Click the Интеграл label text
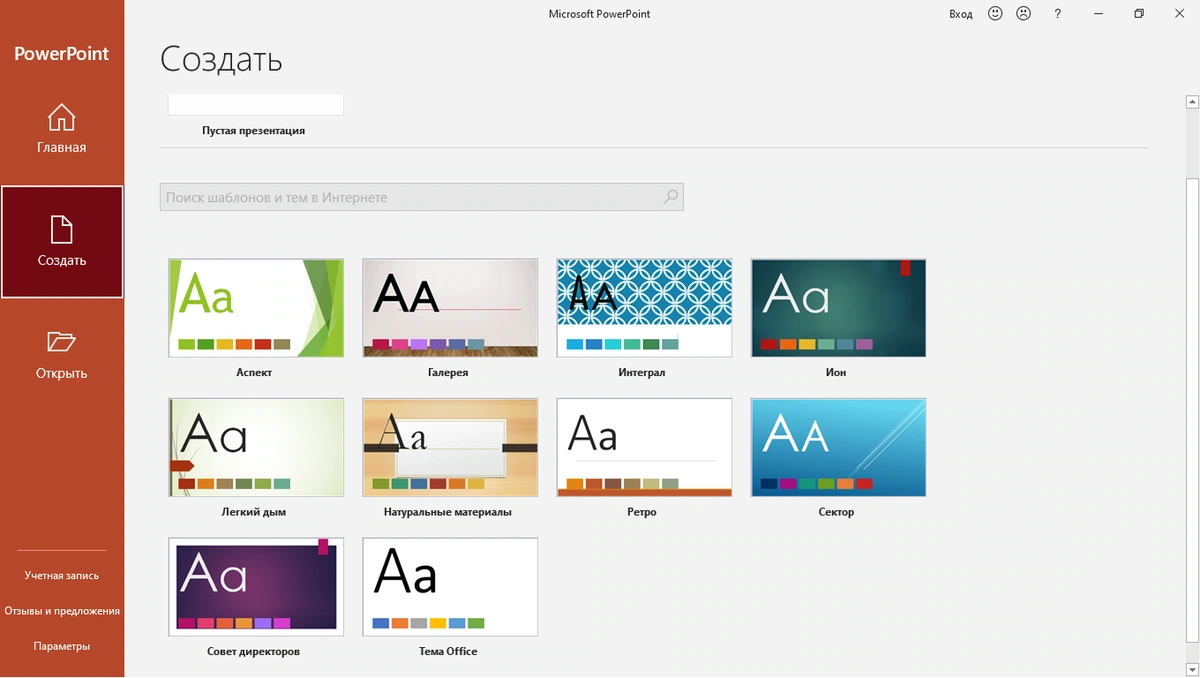Viewport: 1200px width, 678px height. point(642,372)
